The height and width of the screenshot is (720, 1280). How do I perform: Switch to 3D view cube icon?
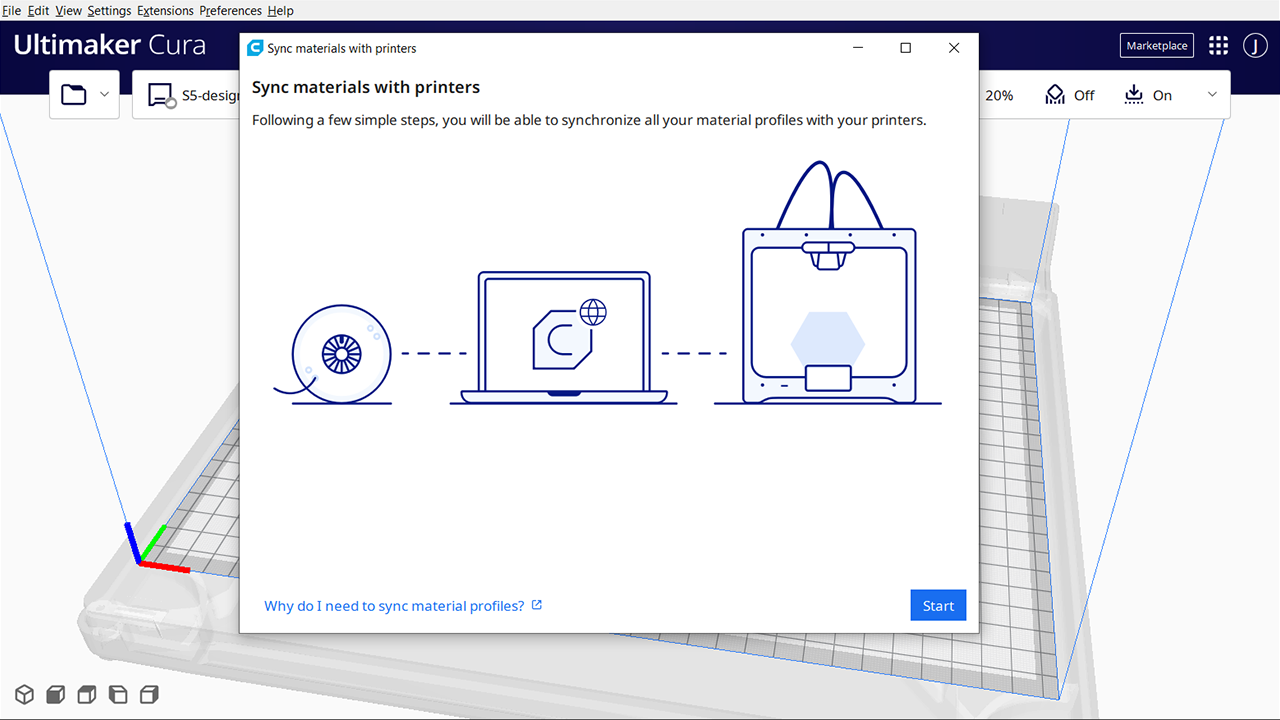pos(24,694)
